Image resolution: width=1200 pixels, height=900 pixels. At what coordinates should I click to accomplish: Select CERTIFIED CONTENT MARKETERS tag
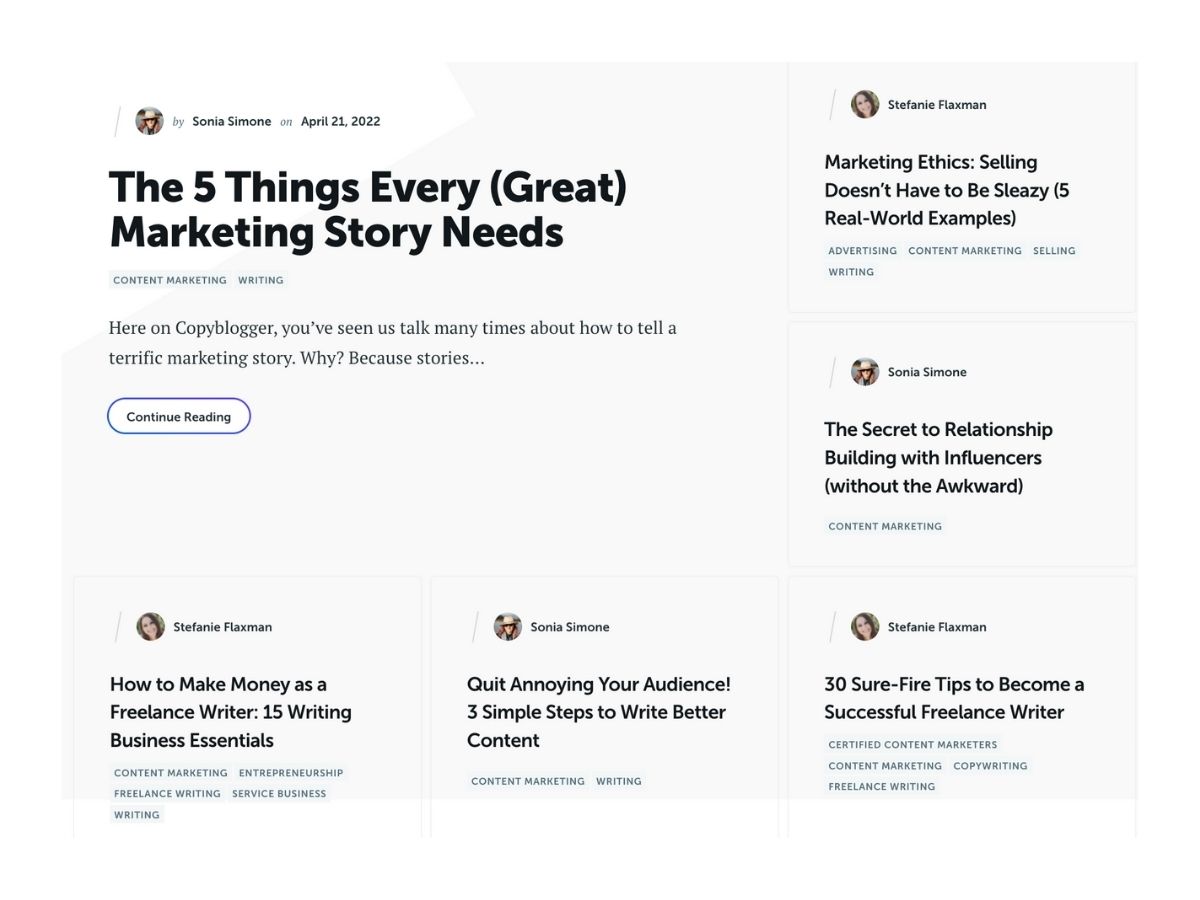point(913,745)
